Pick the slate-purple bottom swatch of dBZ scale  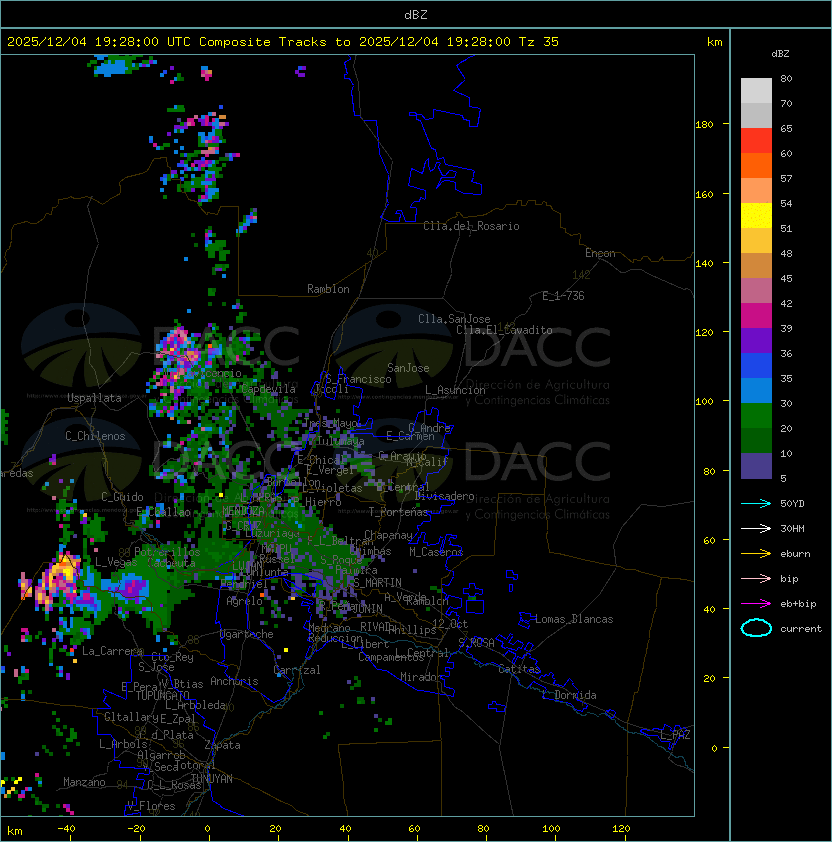[x=756, y=466]
